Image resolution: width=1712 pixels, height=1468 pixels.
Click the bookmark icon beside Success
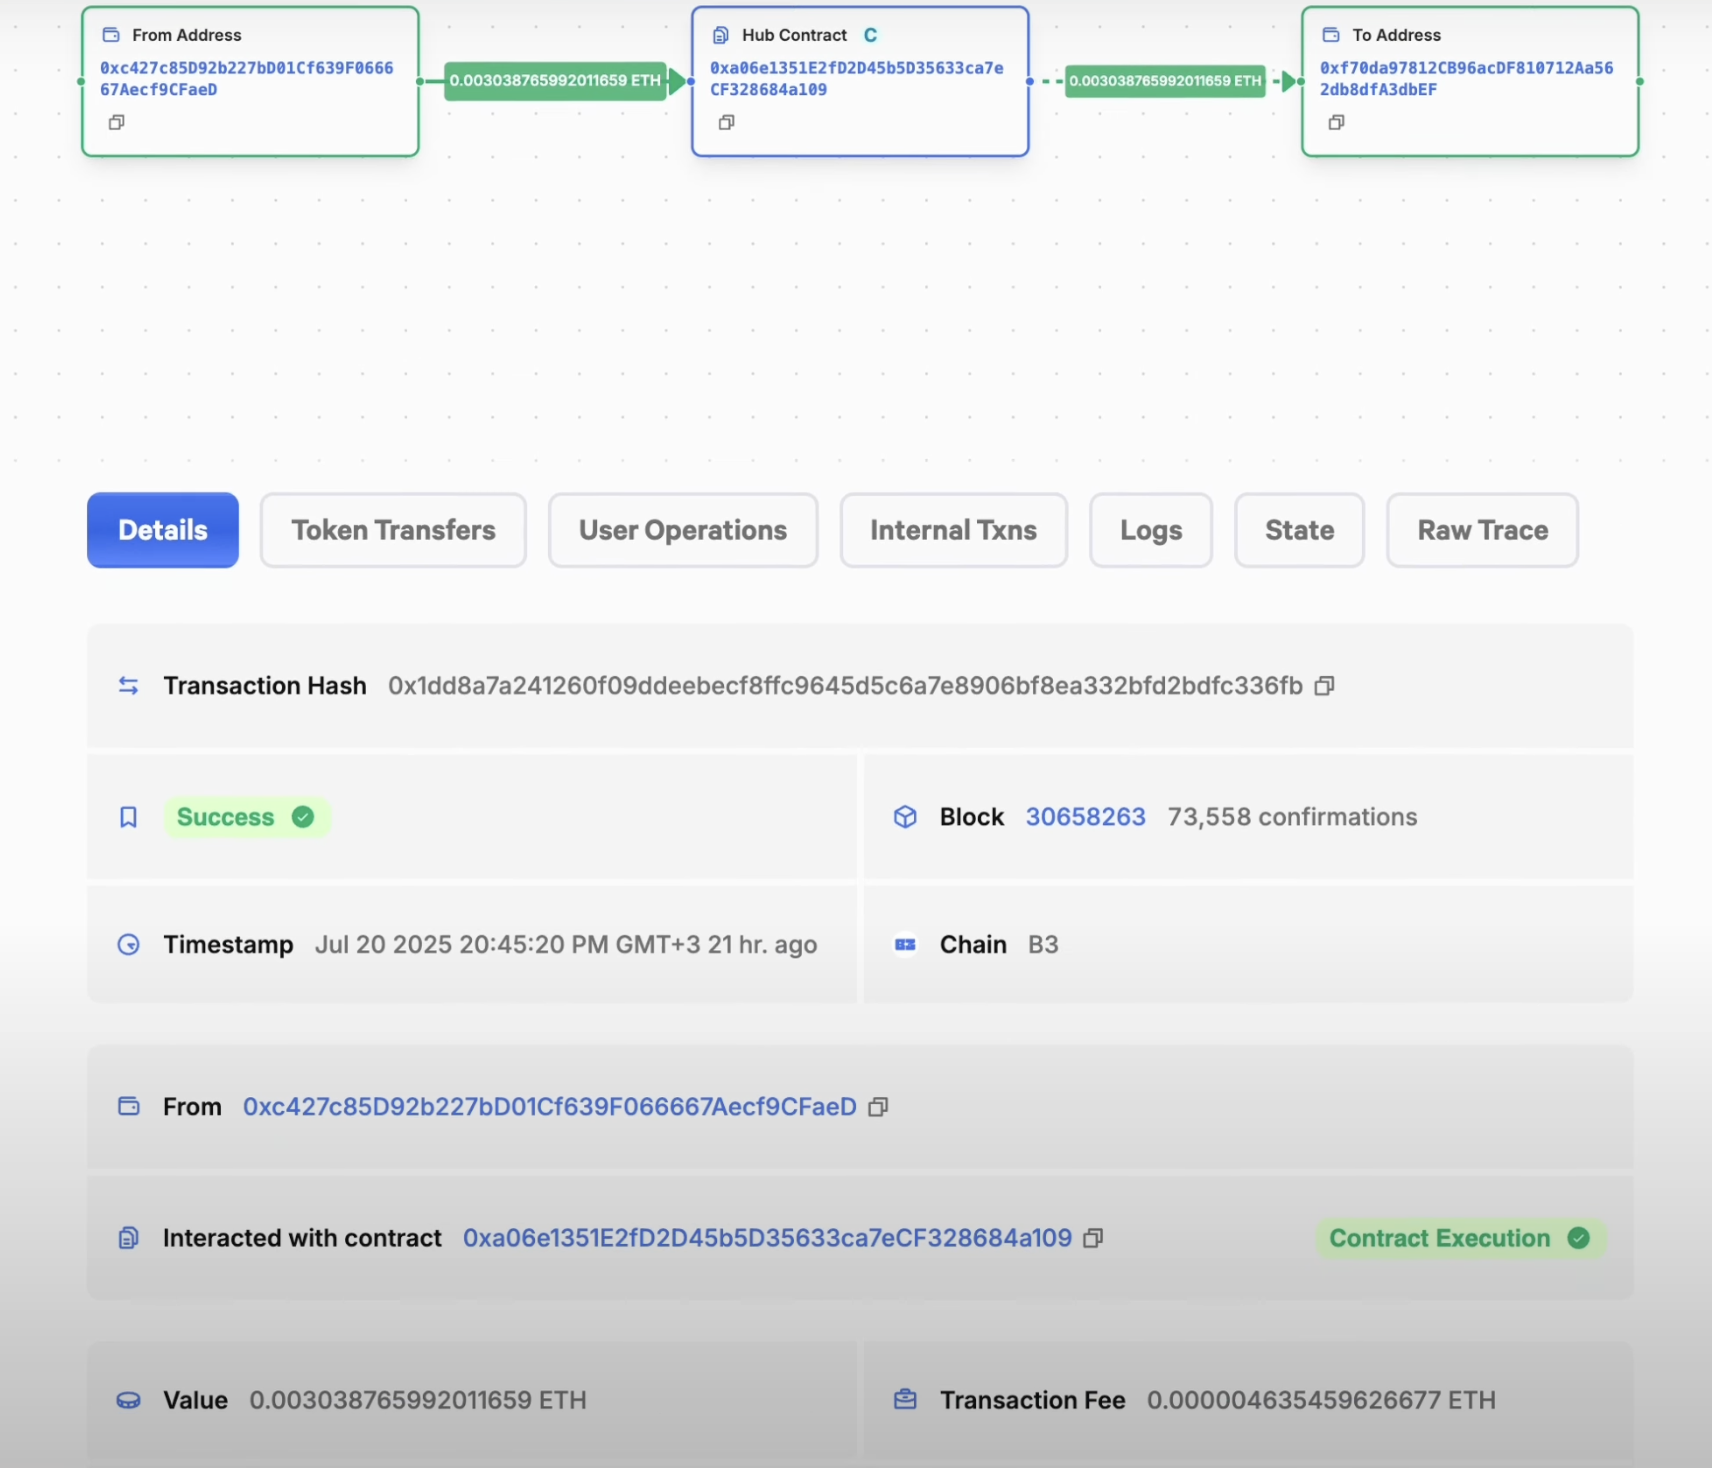pos(128,817)
